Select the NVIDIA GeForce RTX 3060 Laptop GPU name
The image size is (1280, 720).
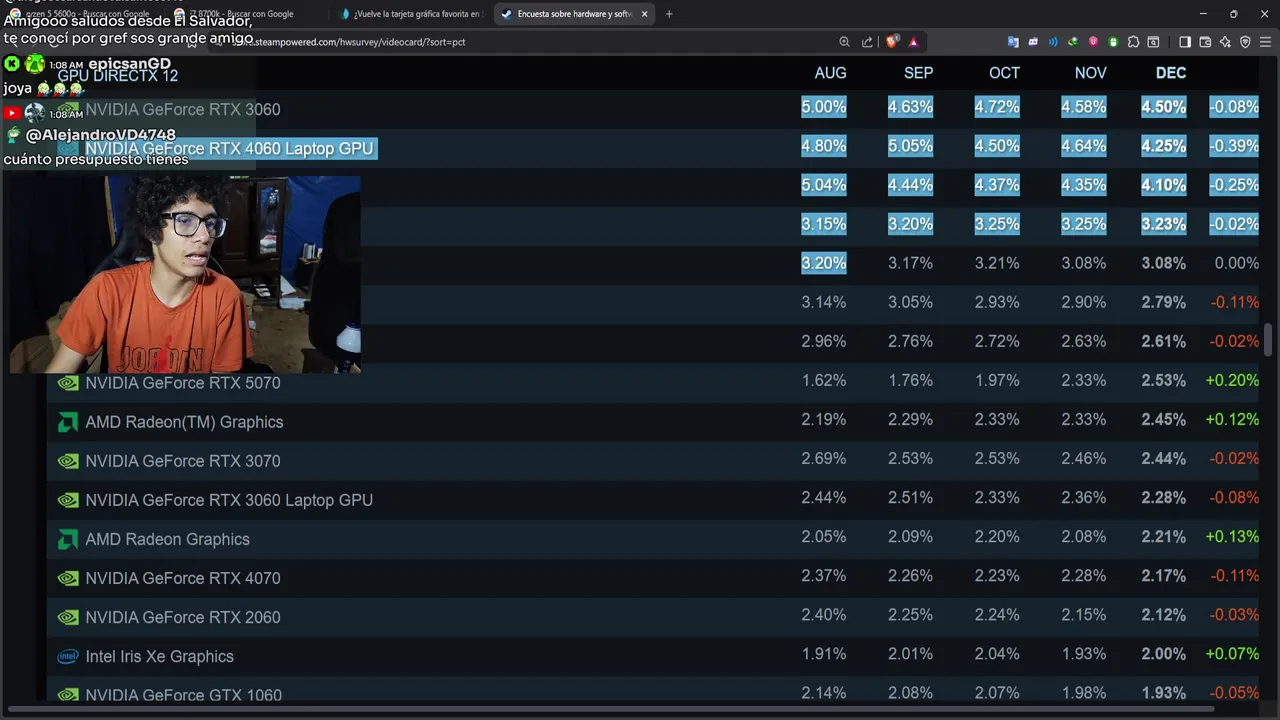229,500
